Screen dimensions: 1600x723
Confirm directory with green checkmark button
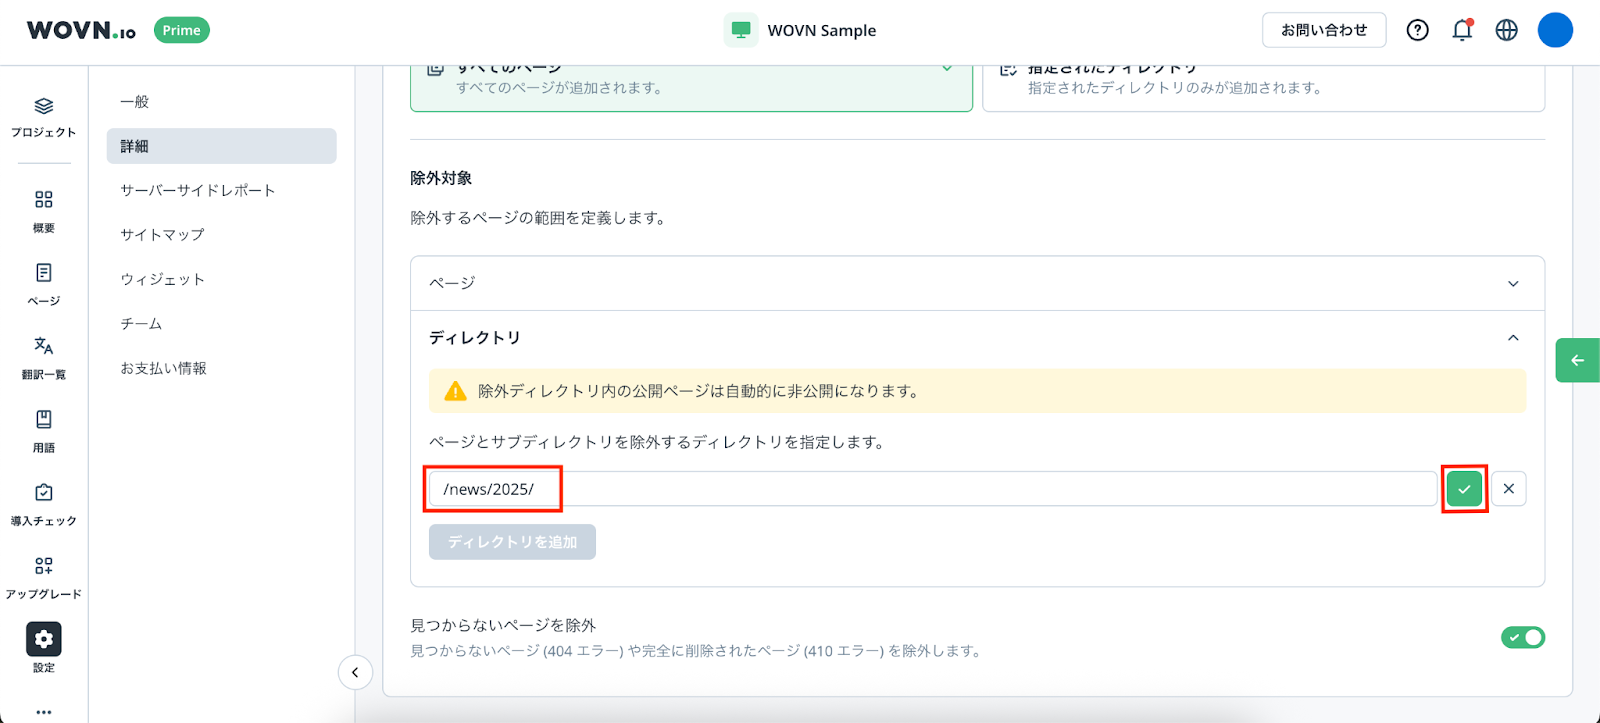(x=1464, y=489)
